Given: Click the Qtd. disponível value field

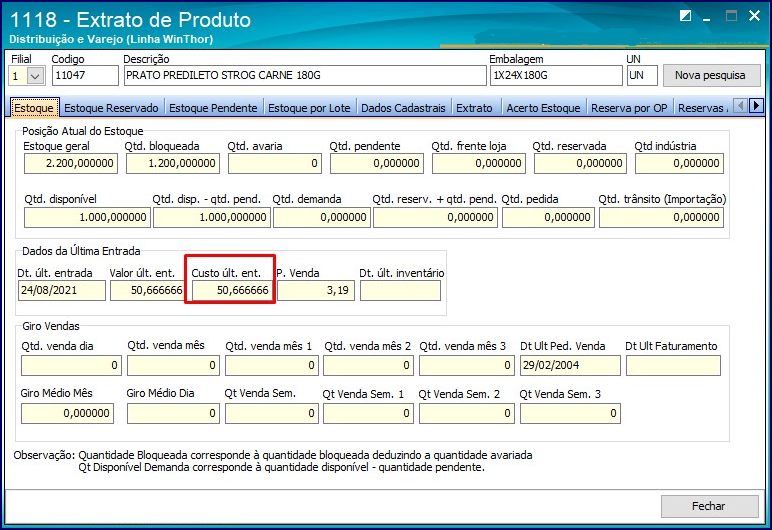Looking at the screenshot, I should [x=87, y=217].
